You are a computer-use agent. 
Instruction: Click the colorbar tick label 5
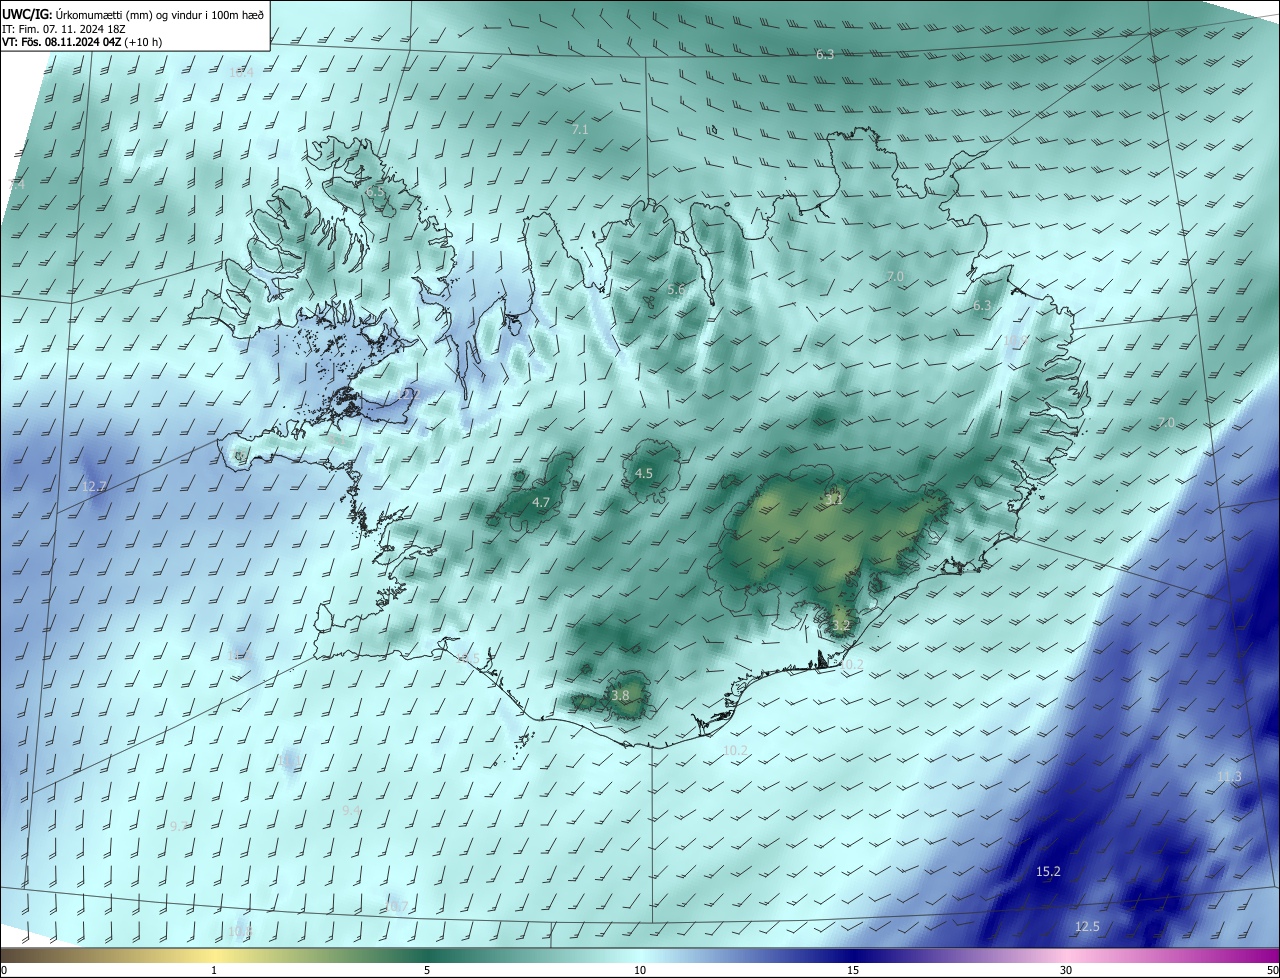[x=427, y=971]
